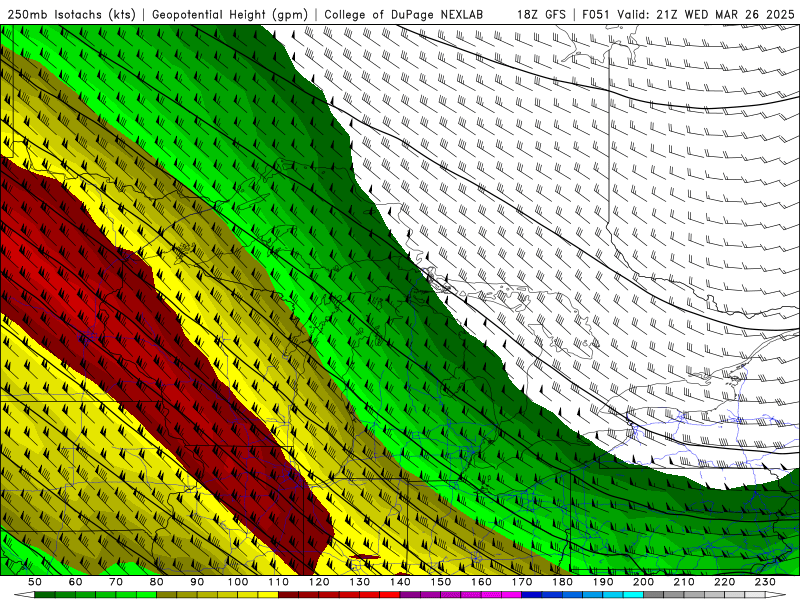Pick the gray swatch below the 210 label
Viewport: 800px width, 600px height.
tap(694, 595)
